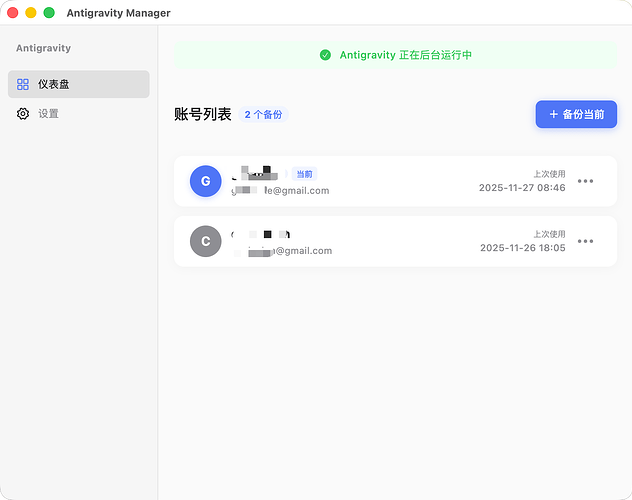Click the 2025-11-27 08:46 last used time
The height and width of the screenshot is (500, 632).
click(x=522, y=188)
